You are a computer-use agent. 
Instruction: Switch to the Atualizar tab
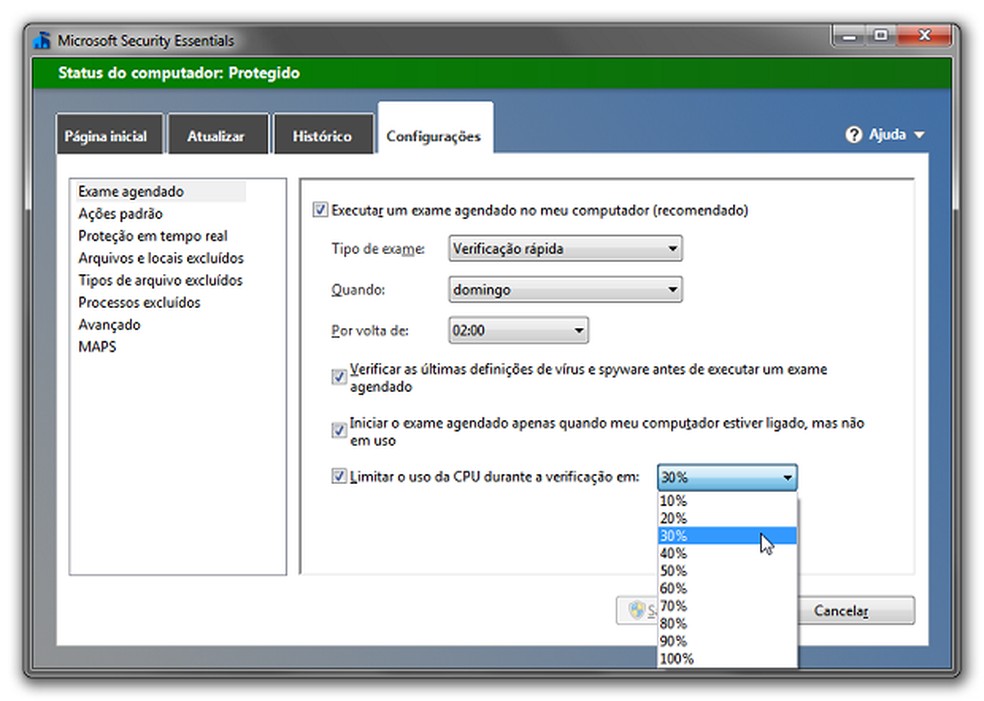tap(217, 135)
